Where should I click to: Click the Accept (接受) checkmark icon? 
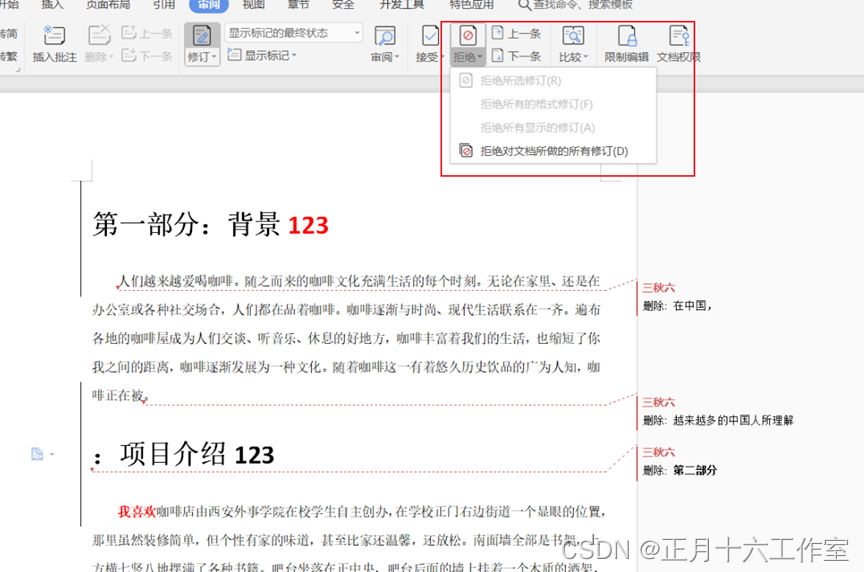430,36
